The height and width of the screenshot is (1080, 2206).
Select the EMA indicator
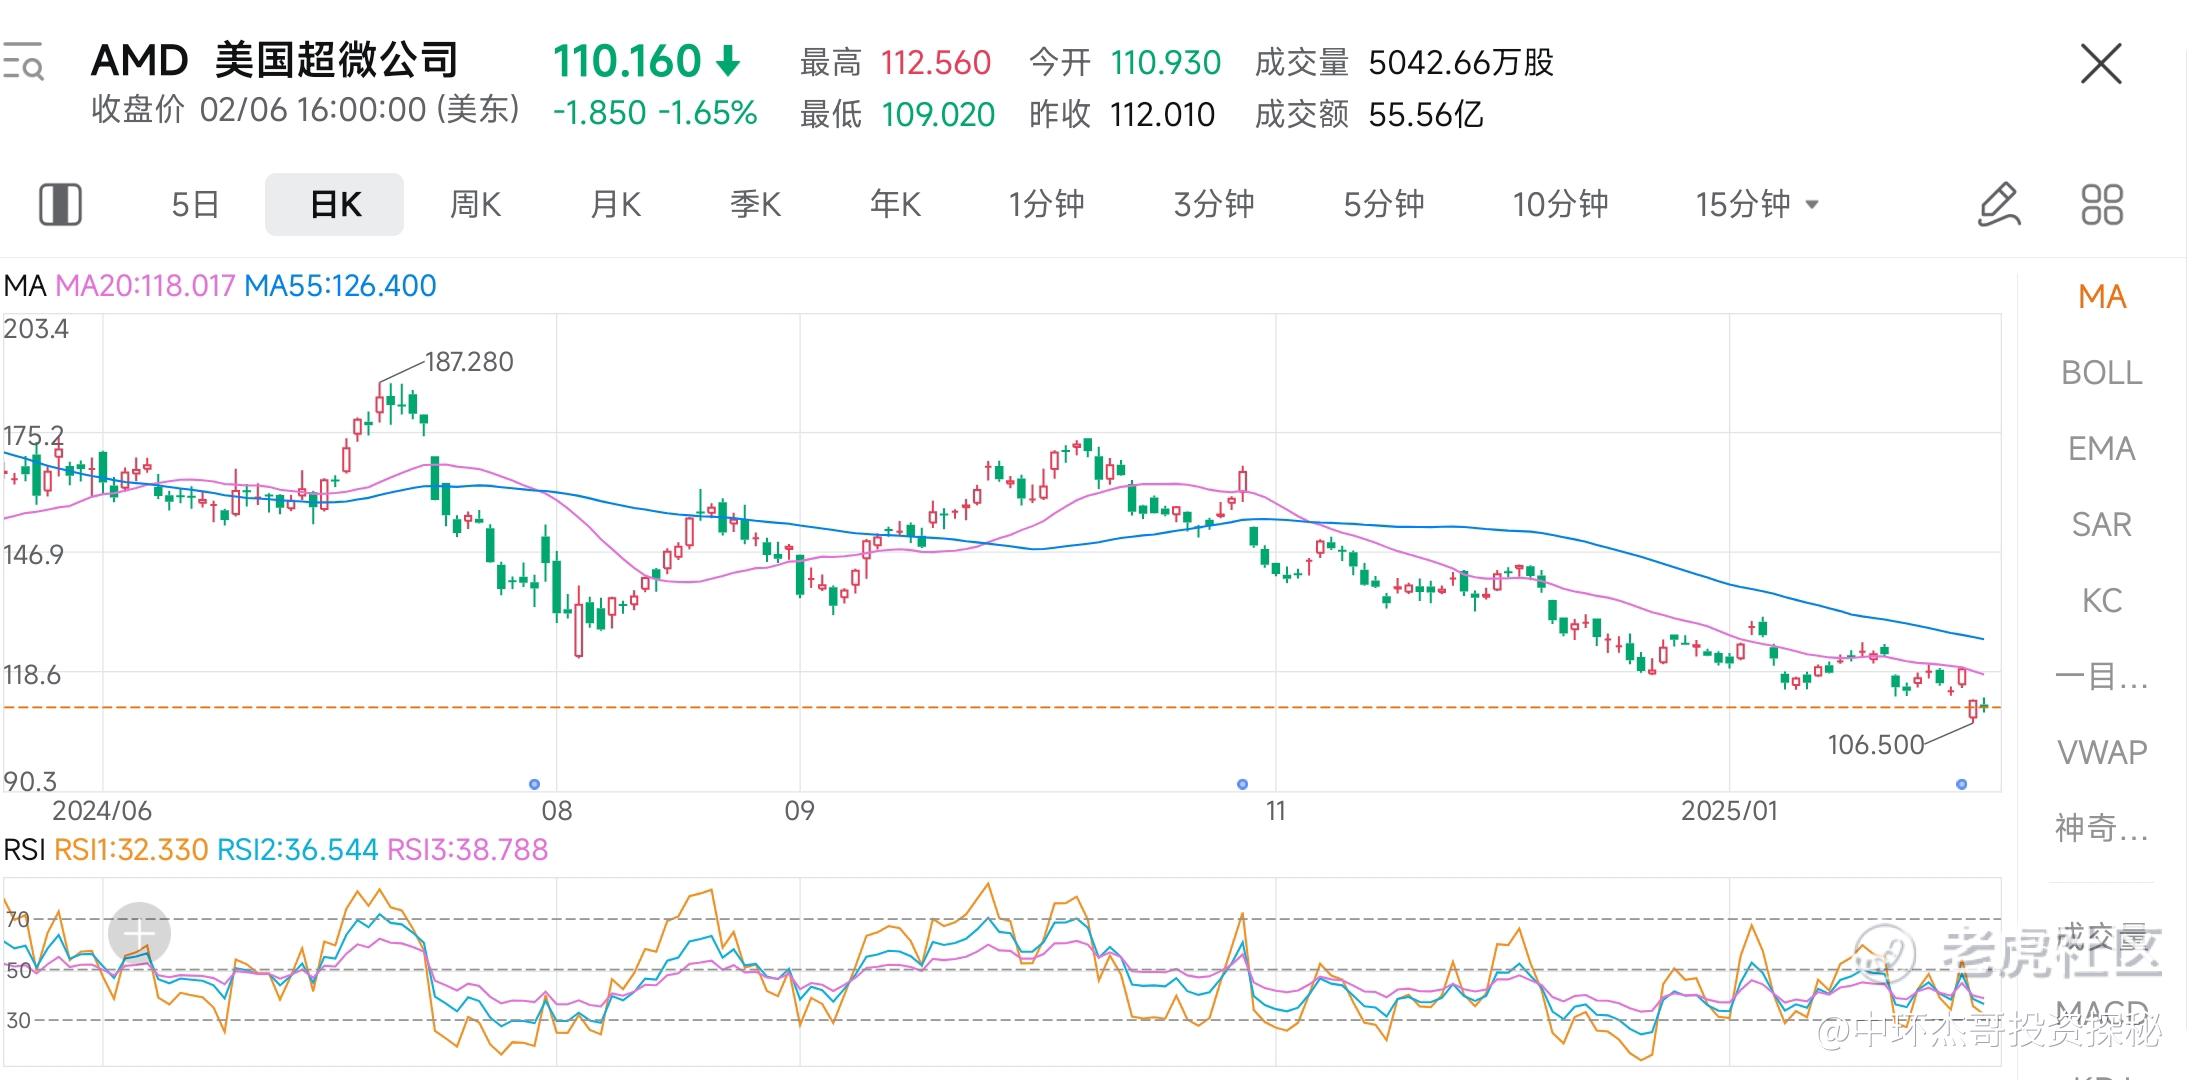tap(2102, 449)
